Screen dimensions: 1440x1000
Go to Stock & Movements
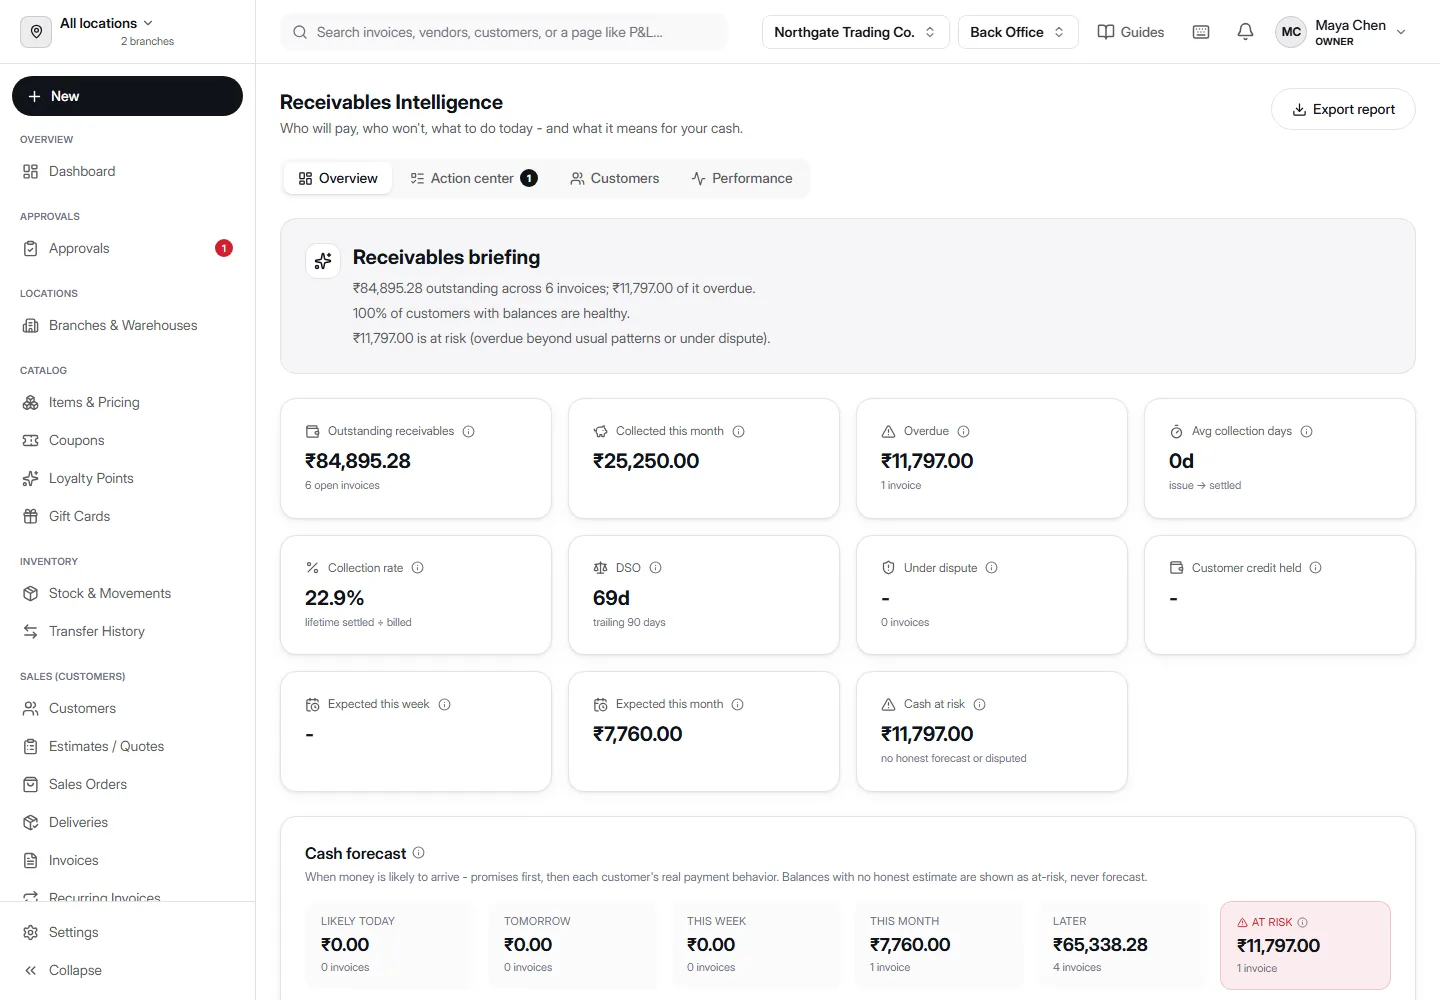pyautogui.click(x=127, y=593)
